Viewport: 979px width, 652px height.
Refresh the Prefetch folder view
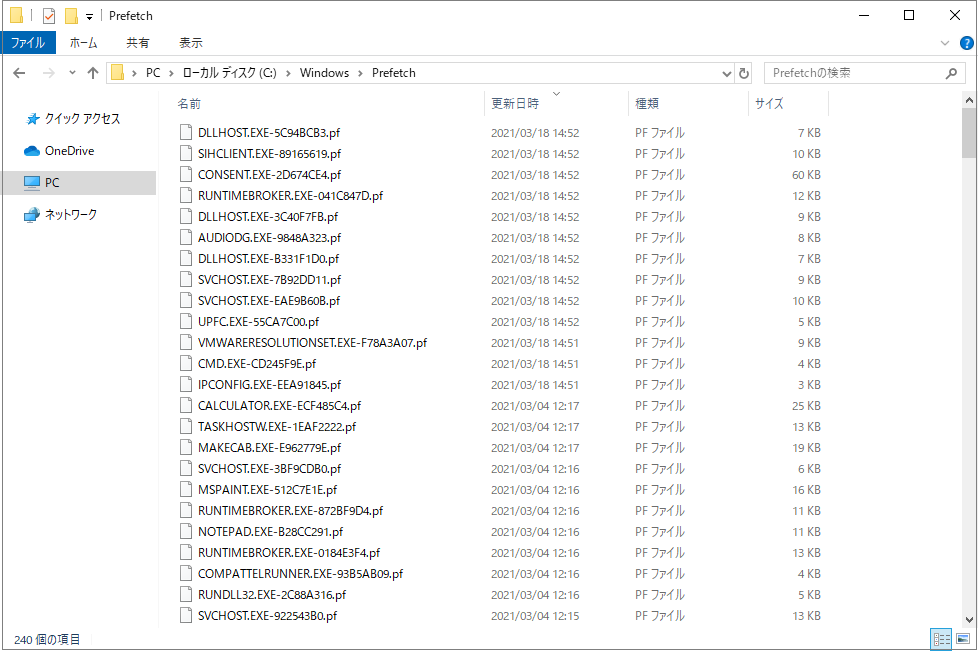744,73
